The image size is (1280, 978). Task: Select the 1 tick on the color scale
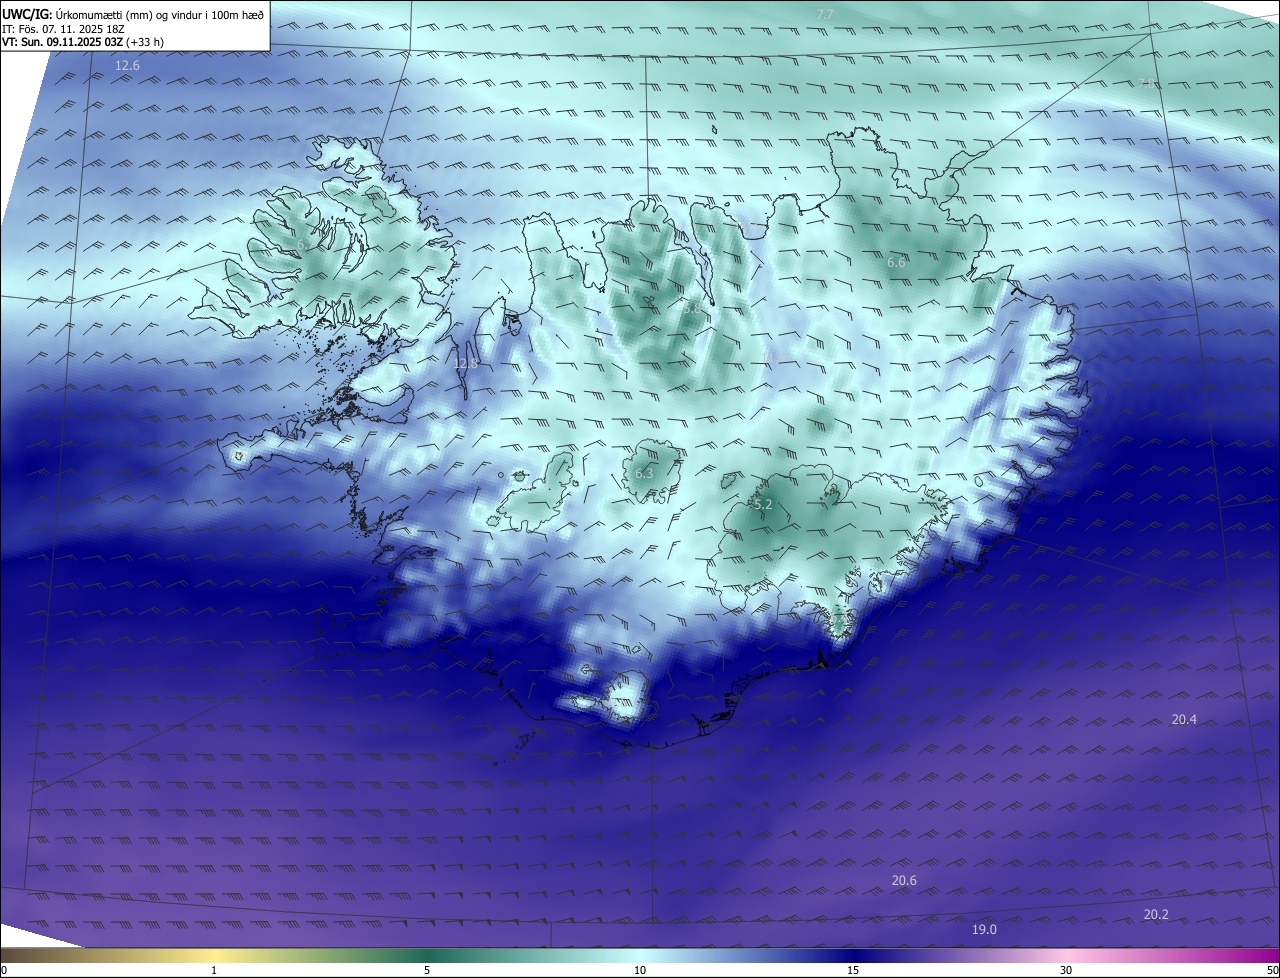214,970
